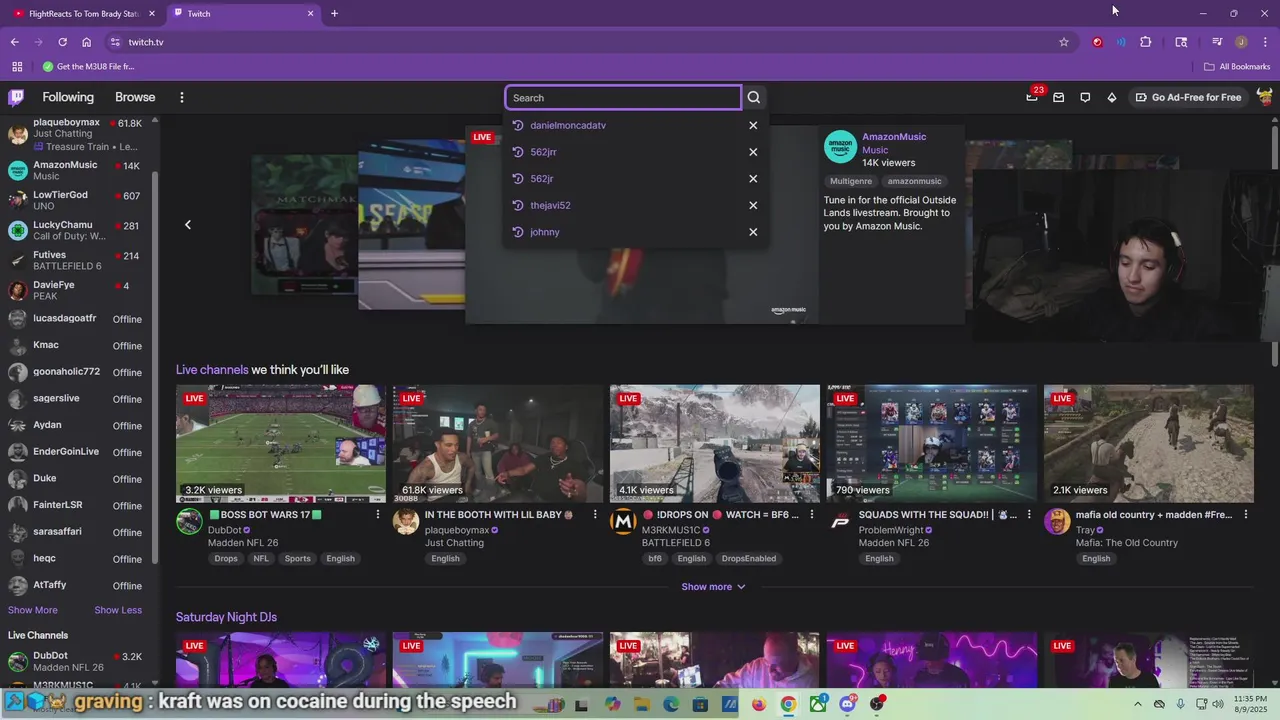Click AmazonMusic channel name in featured panel
Image resolution: width=1280 pixels, height=720 pixels.
894,137
